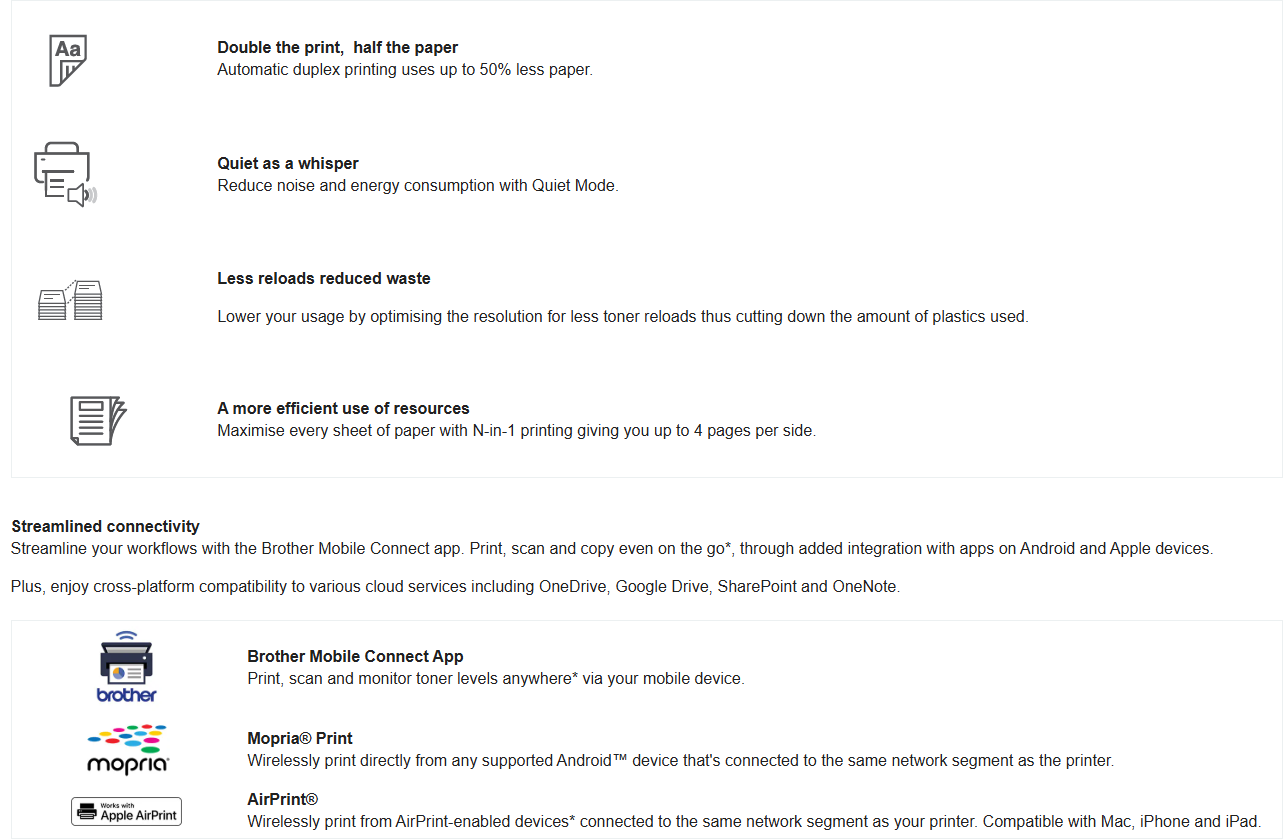This screenshot has height=840, width=1283.
Task: Click the 'Streamlined connectivity' section title
Action: coord(105,526)
